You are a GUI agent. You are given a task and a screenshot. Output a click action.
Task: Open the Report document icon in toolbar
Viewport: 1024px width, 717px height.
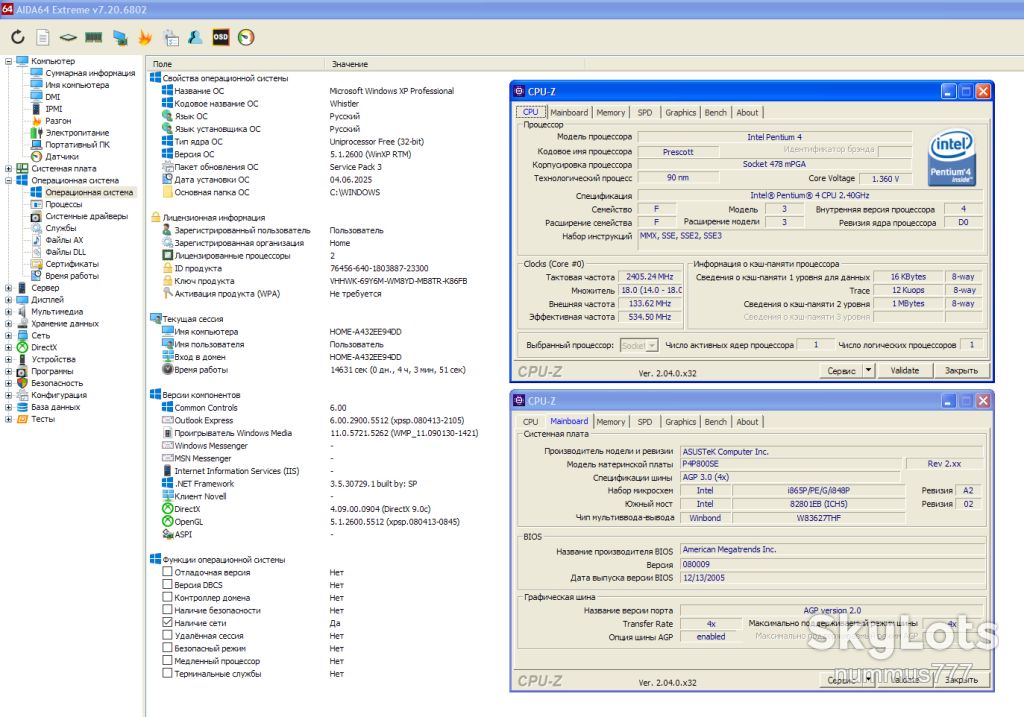pos(42,37)
